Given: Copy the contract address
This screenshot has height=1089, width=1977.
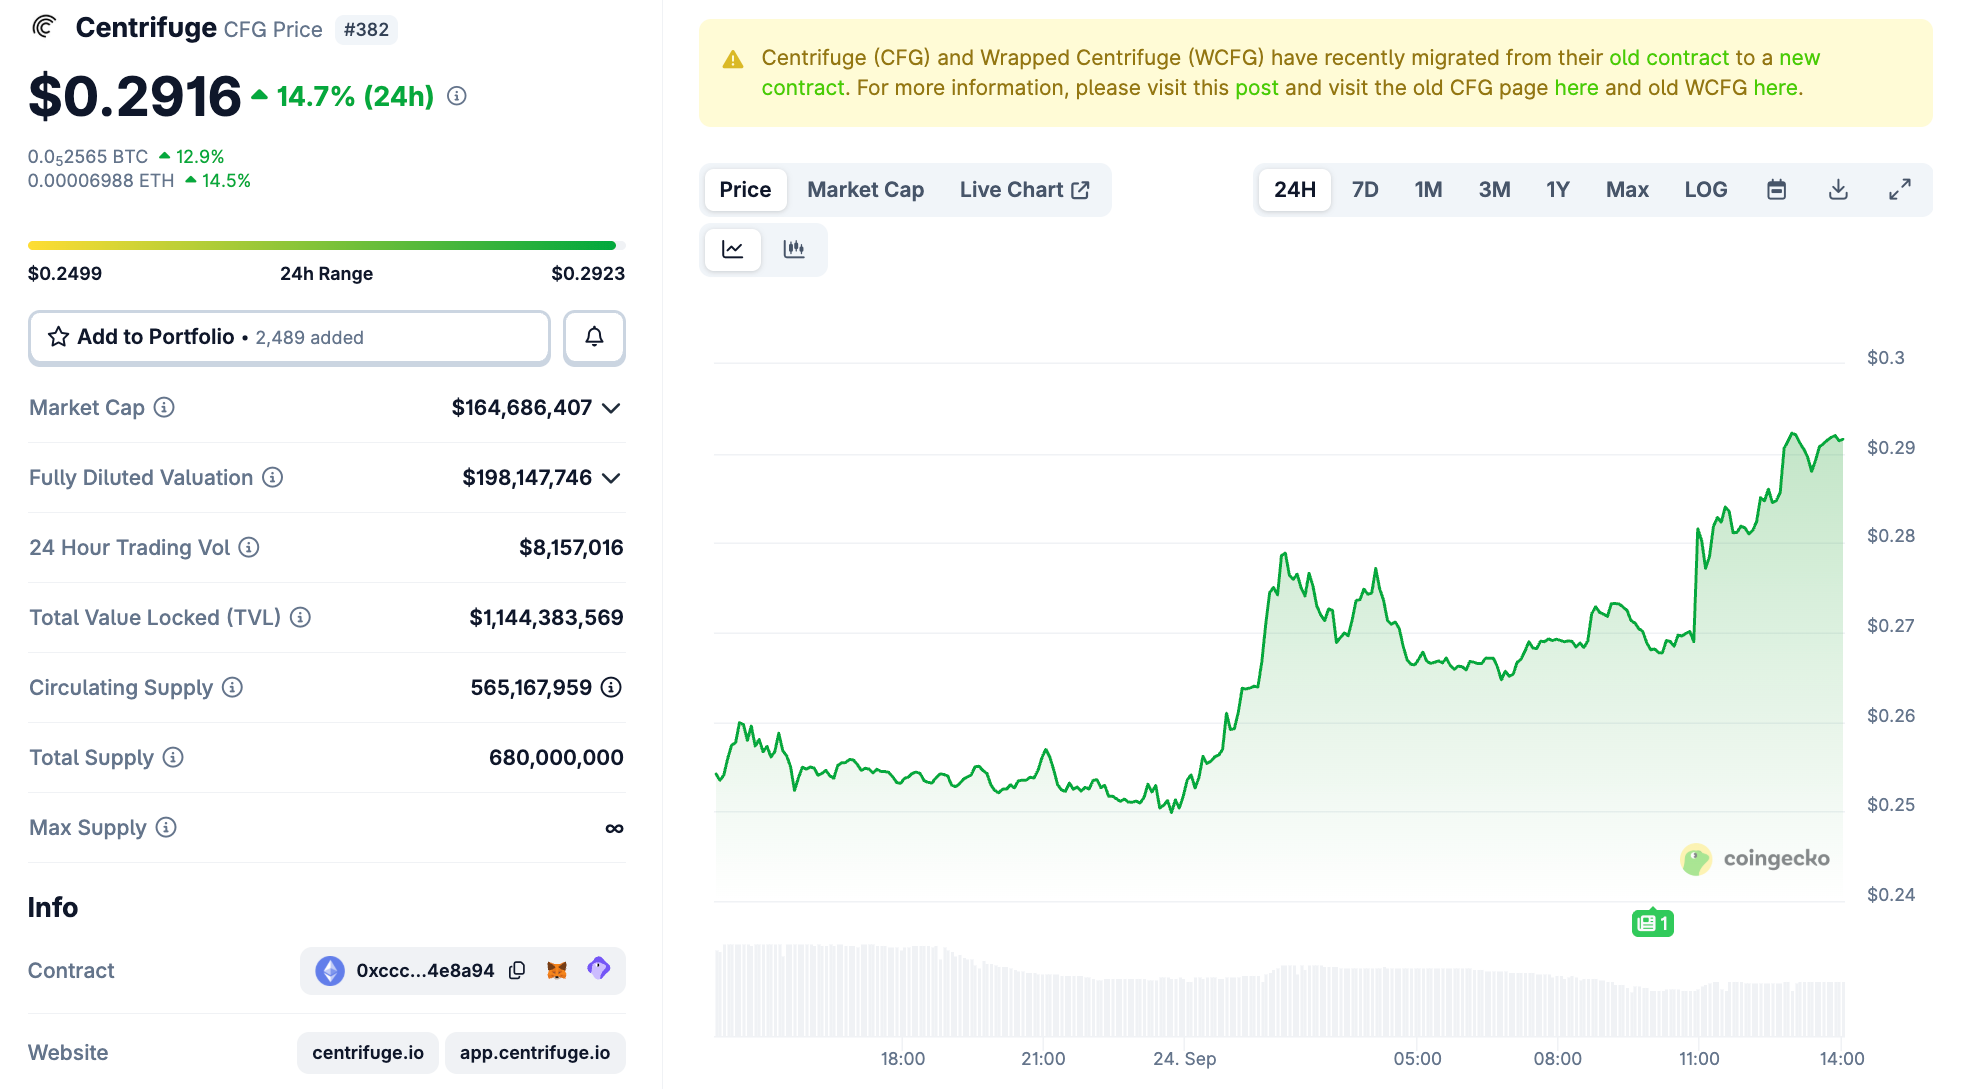Looking at the screenshot, I should [x=517, y=970].
